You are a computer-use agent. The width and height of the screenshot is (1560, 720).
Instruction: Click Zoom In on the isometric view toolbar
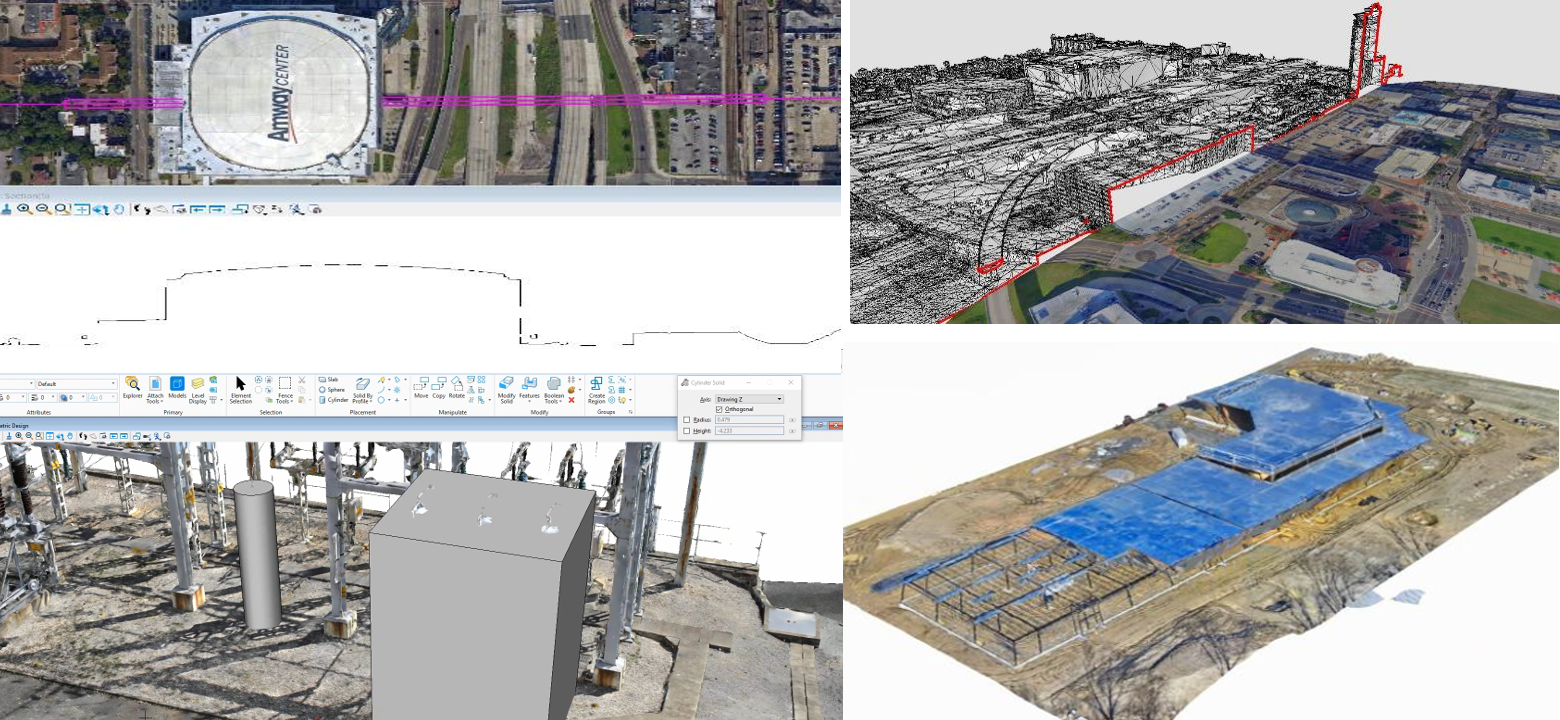coord(19,436)
